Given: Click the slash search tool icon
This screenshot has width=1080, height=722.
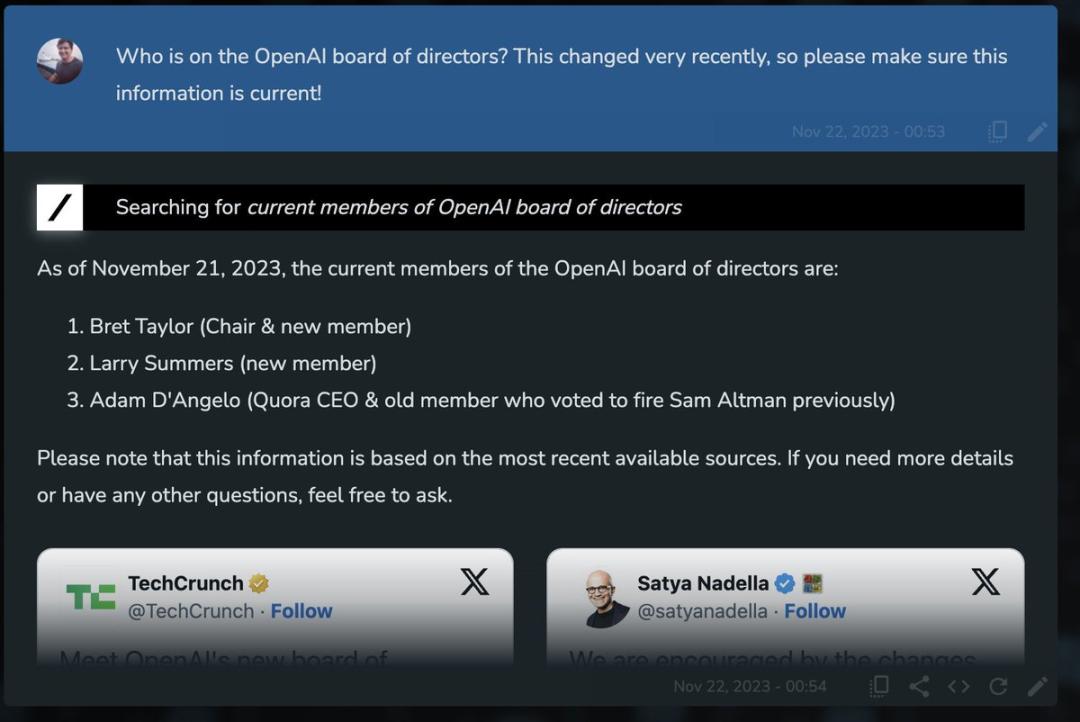Looking at the screenshot, I should pyautogui.click(x=60, y=207).
